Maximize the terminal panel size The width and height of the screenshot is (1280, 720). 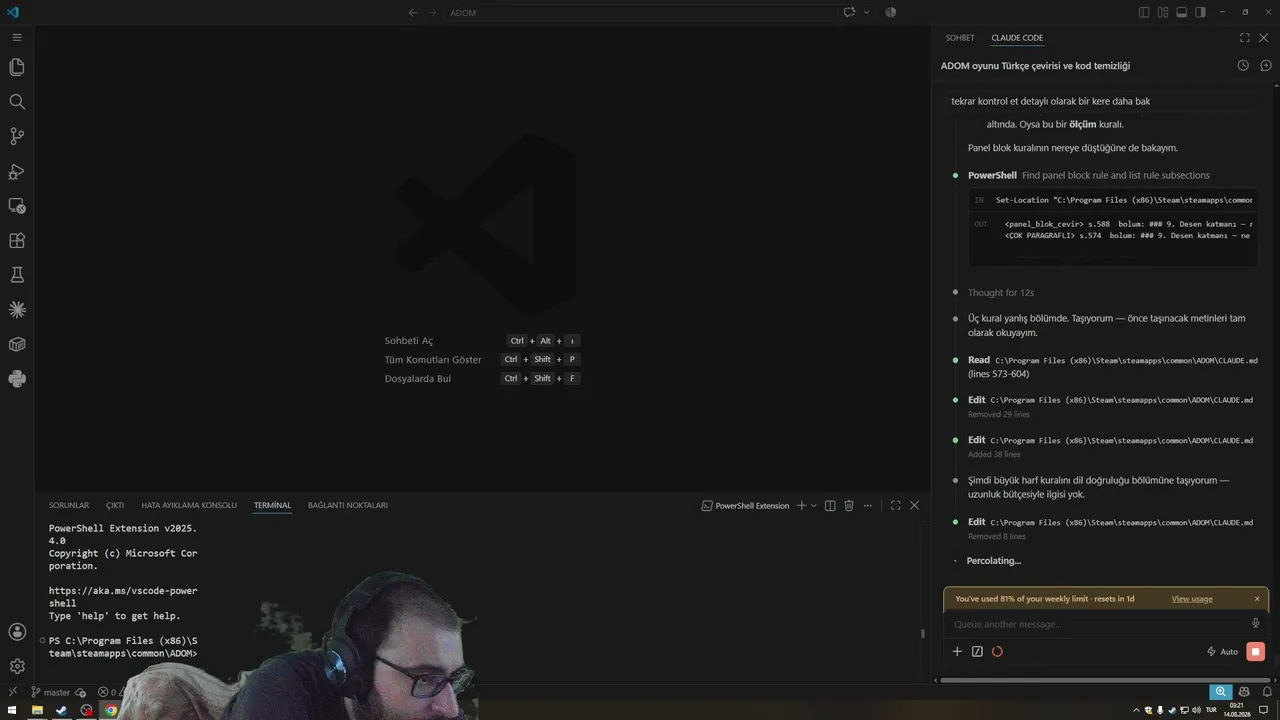click(x=895, y=506)
